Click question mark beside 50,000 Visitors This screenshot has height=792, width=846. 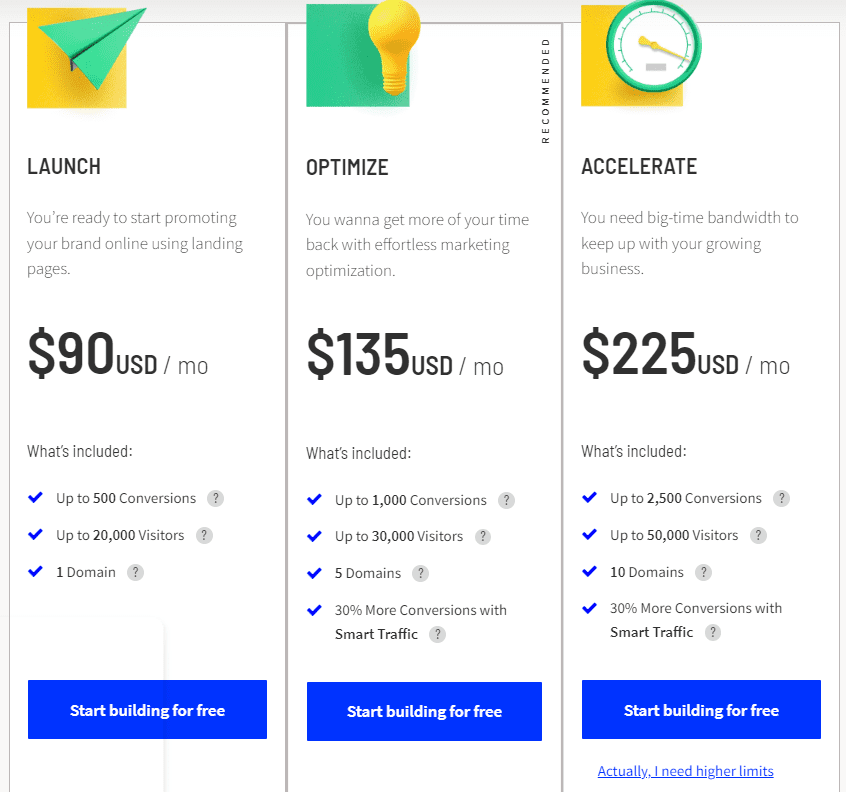[x=758, y=535]
